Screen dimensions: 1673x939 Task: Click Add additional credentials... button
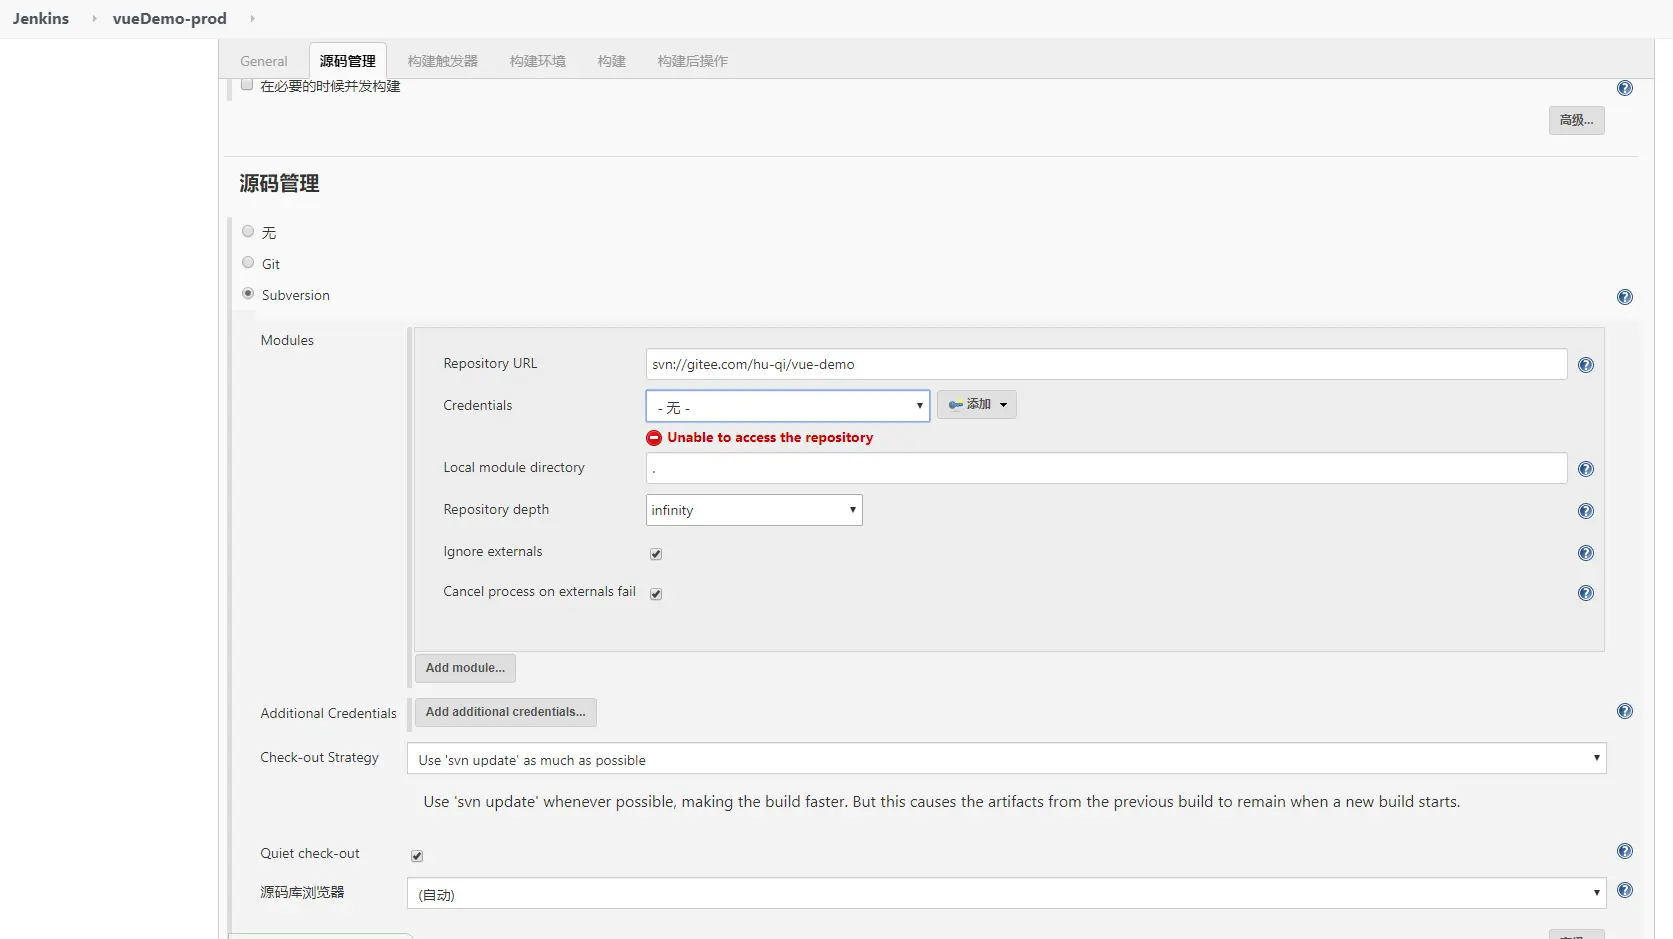[506, 712]
